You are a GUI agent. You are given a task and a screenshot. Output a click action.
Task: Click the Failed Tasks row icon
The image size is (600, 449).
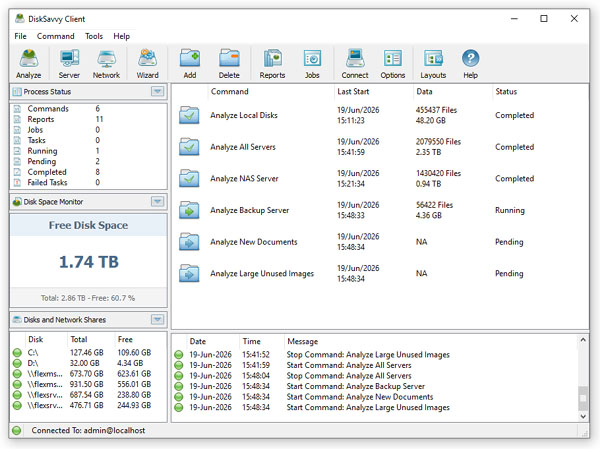pos(17,183)
